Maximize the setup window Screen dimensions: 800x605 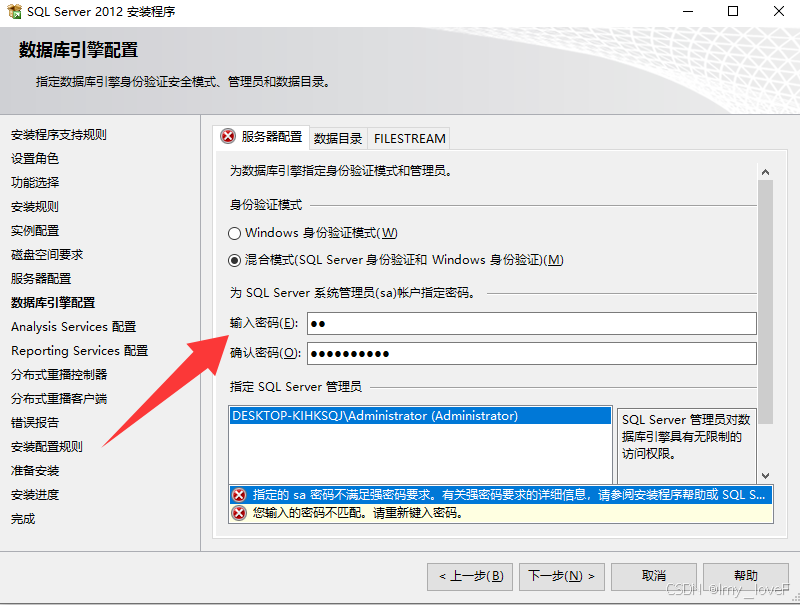coord(733,11)
